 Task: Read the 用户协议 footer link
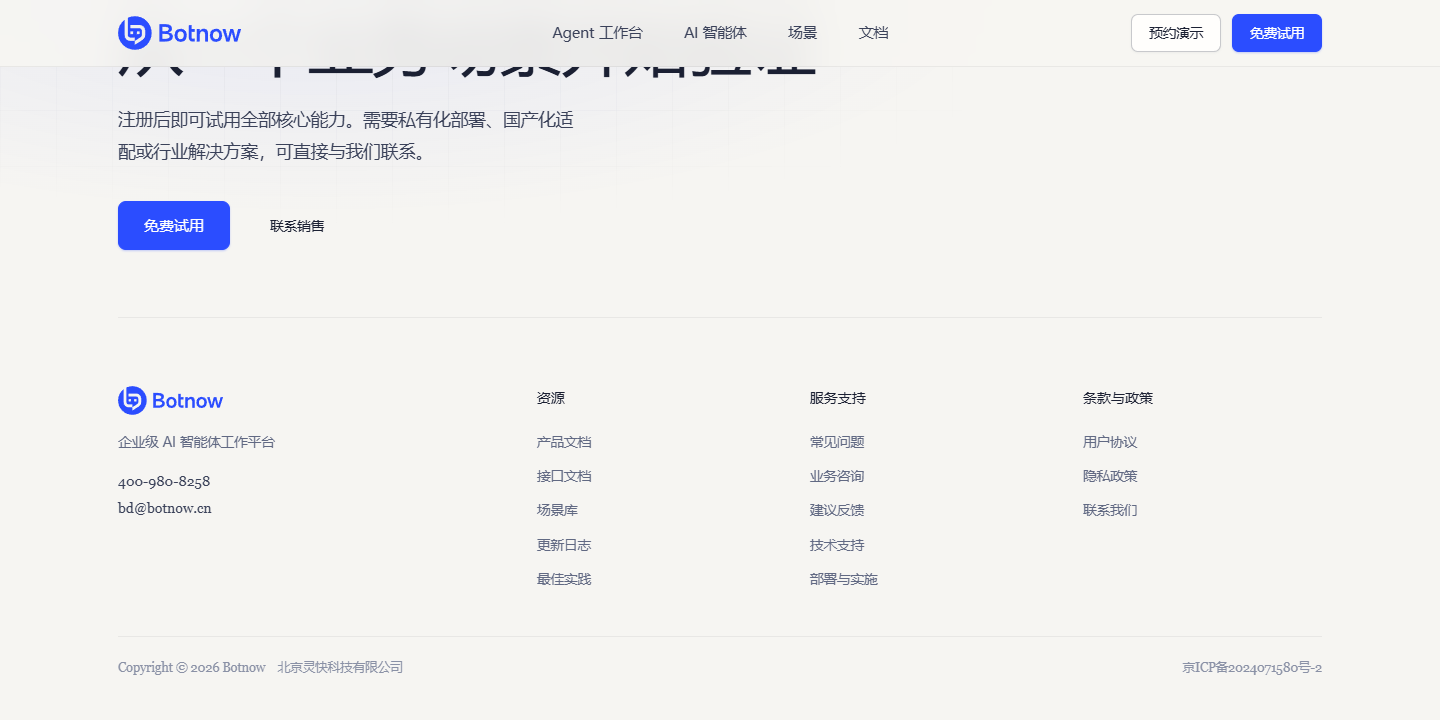click(1110, 442)
